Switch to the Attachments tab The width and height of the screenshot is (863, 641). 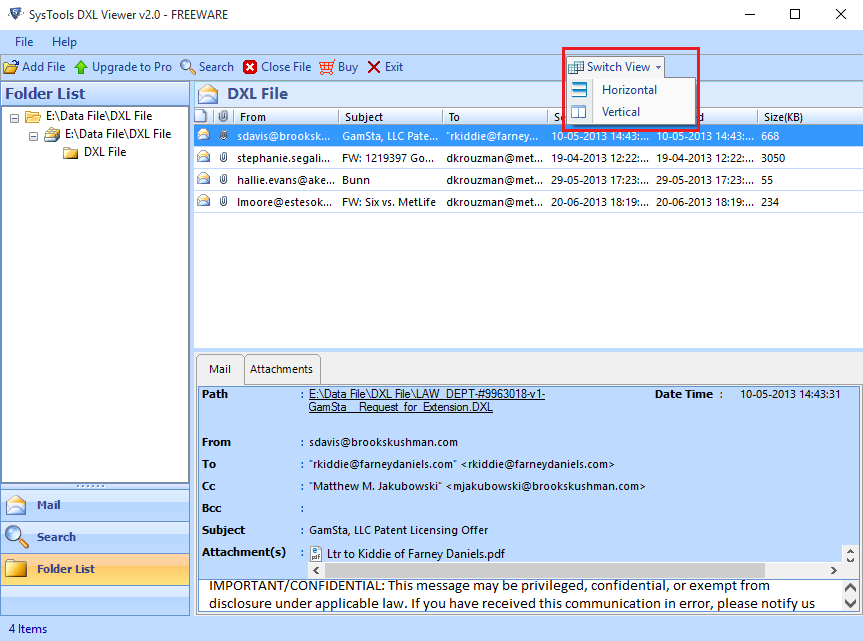pyautogui.click(x=281, y=369)
